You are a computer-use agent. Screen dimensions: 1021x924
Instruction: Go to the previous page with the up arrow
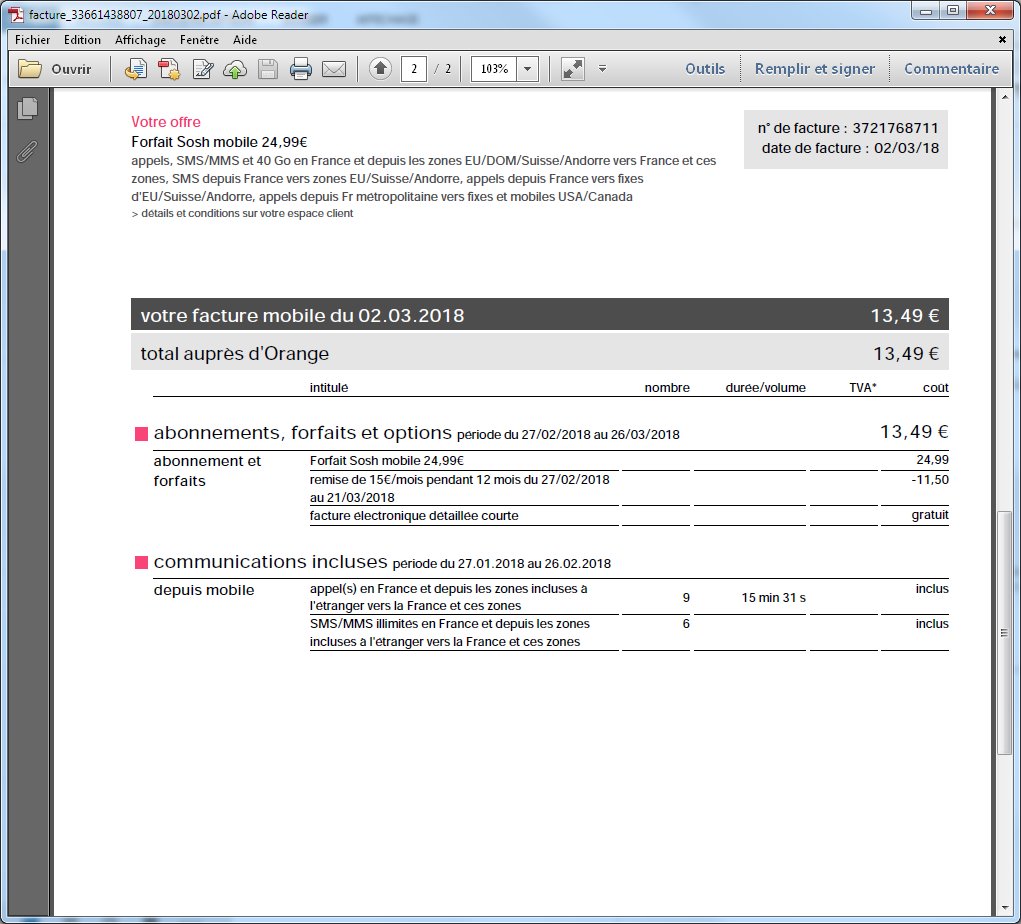click(379, 69)
